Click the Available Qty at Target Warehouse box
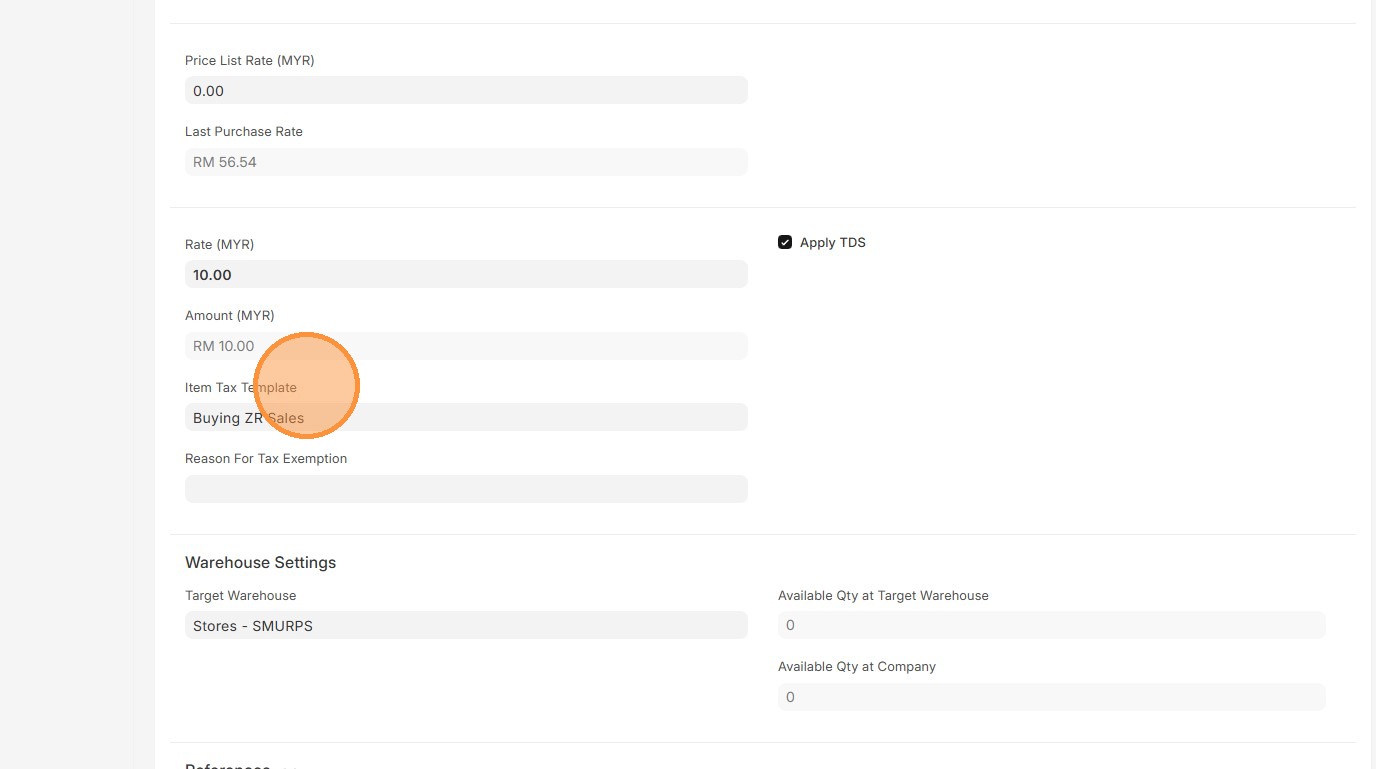Viewport: 1376px width, 769px height. tap(1051, 626)
